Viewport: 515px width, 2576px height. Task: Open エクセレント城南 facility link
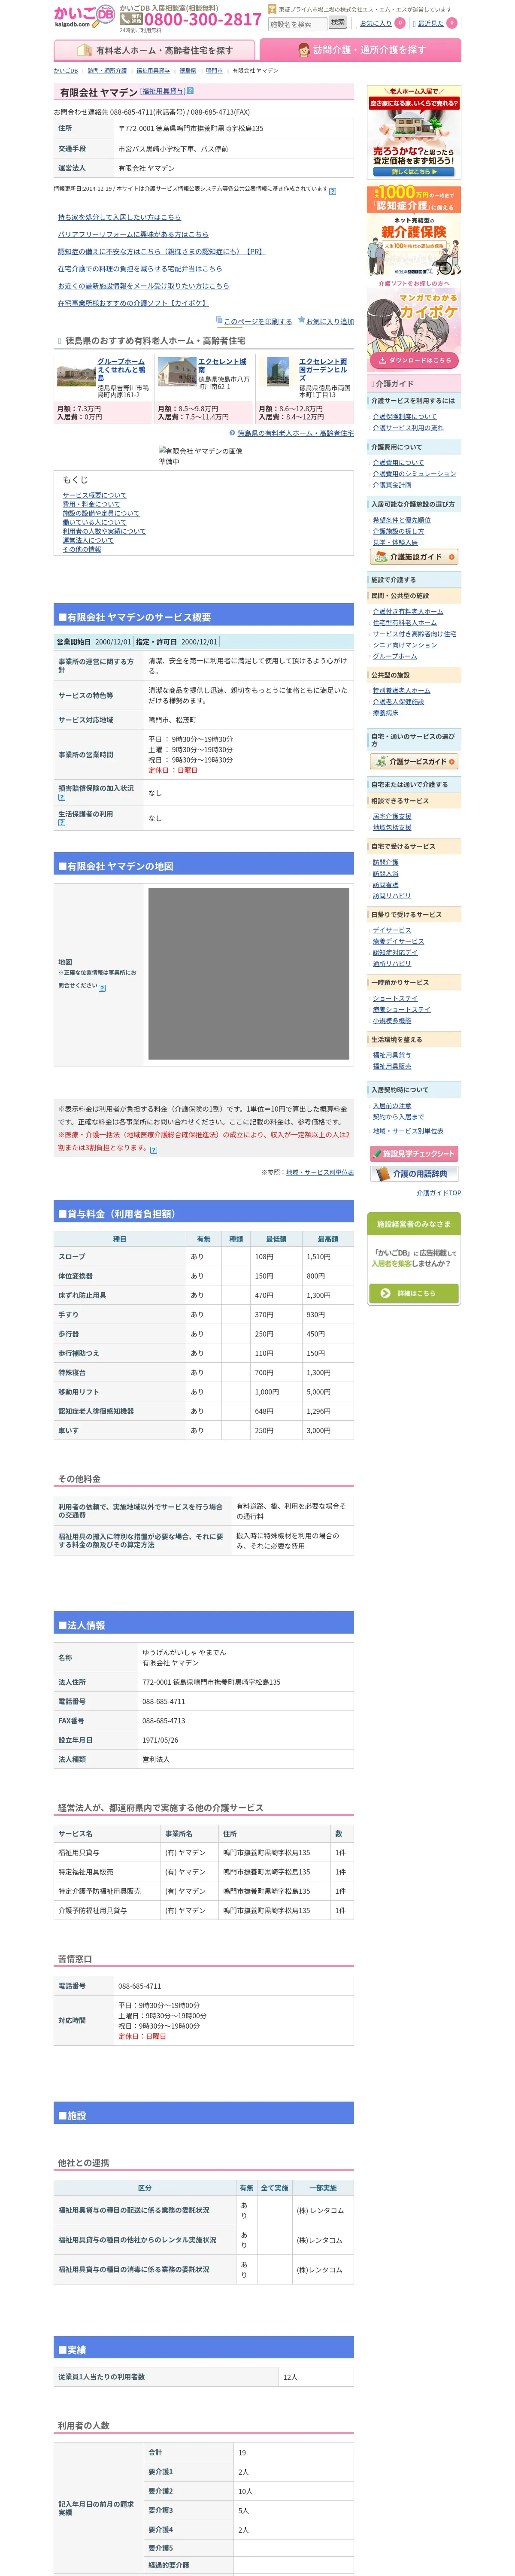pos(222,366)
